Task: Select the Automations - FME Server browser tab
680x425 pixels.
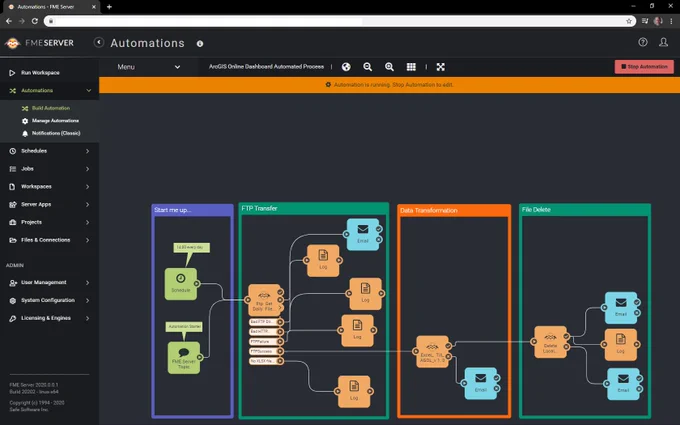Action: pos(52,7)
